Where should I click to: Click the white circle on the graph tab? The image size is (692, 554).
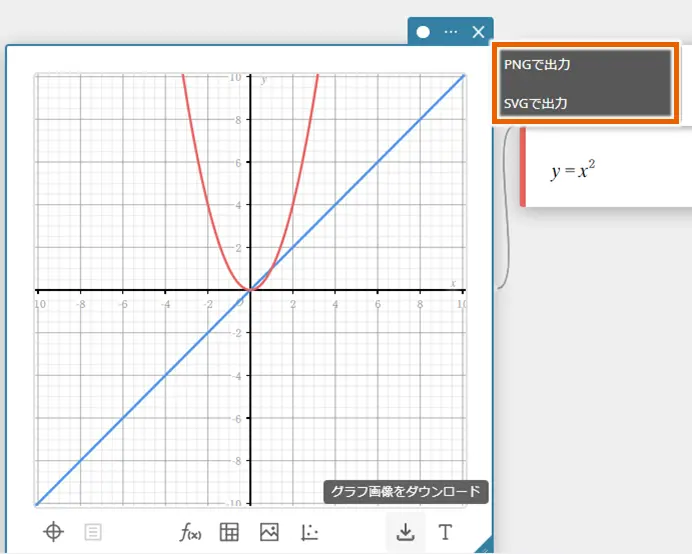pos(423,32)
